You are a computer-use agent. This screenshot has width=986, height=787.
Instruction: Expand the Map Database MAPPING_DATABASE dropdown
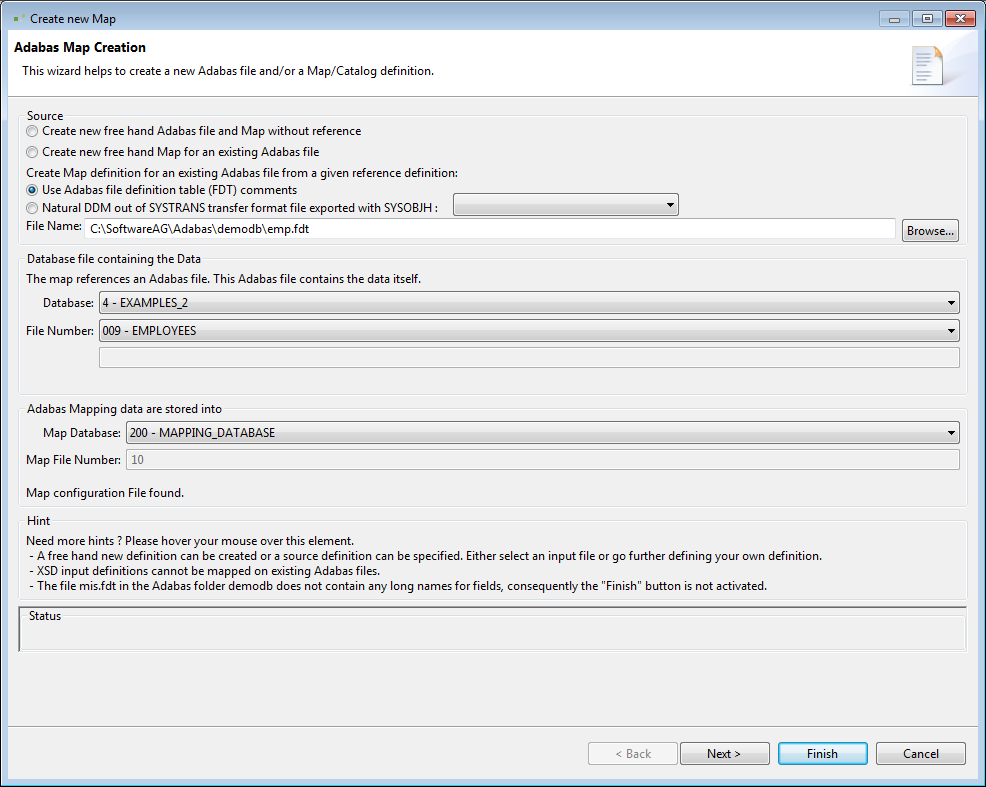(x=542, y=433)
